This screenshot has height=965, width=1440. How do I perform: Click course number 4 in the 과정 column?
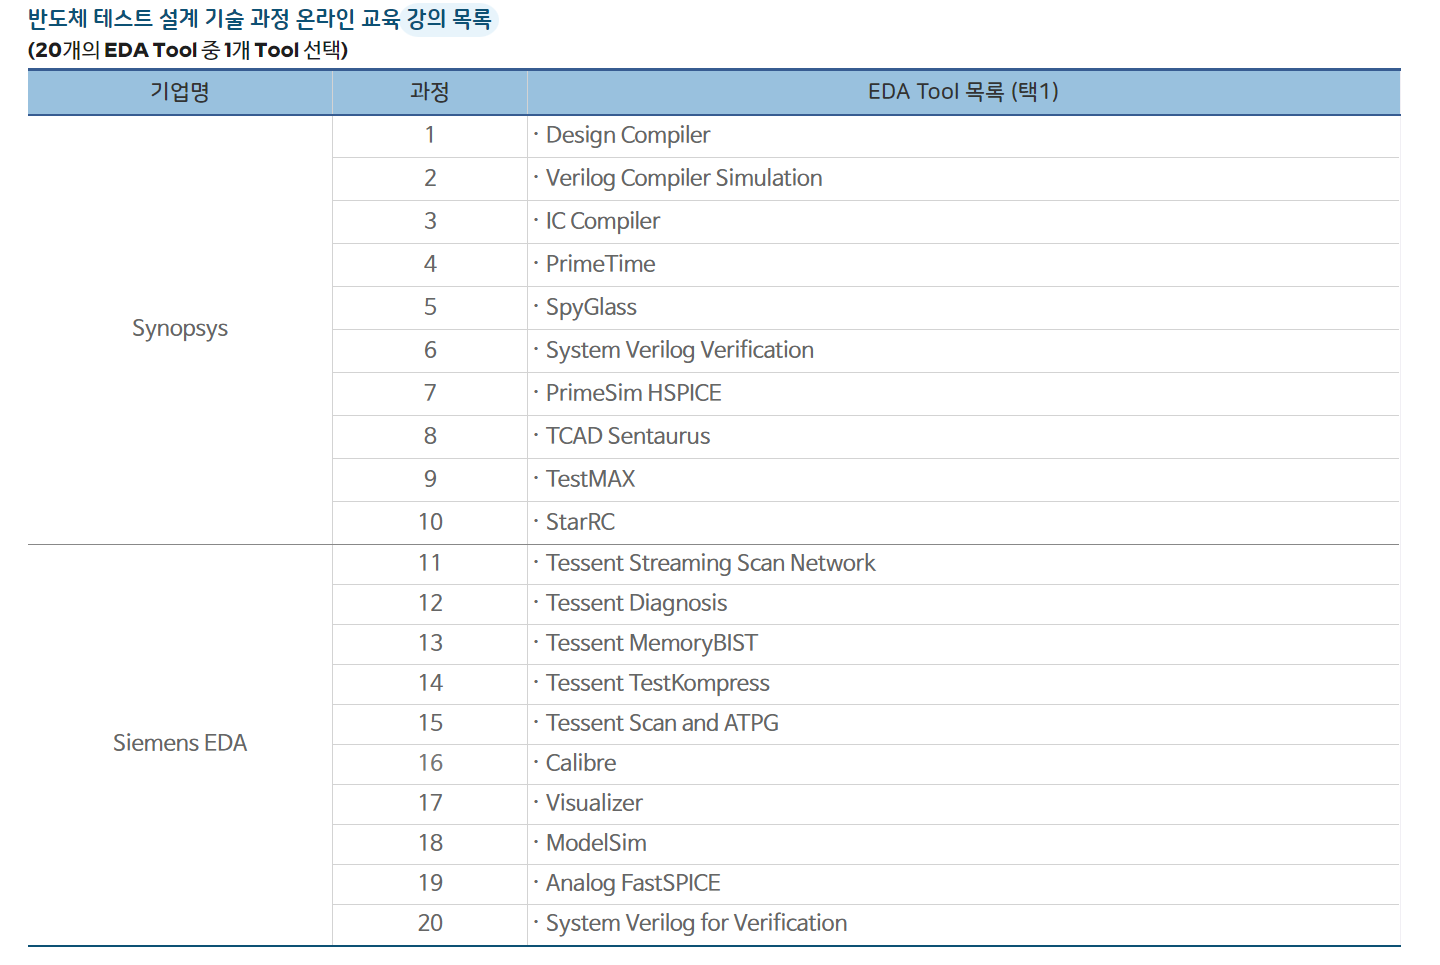point(430,264)
